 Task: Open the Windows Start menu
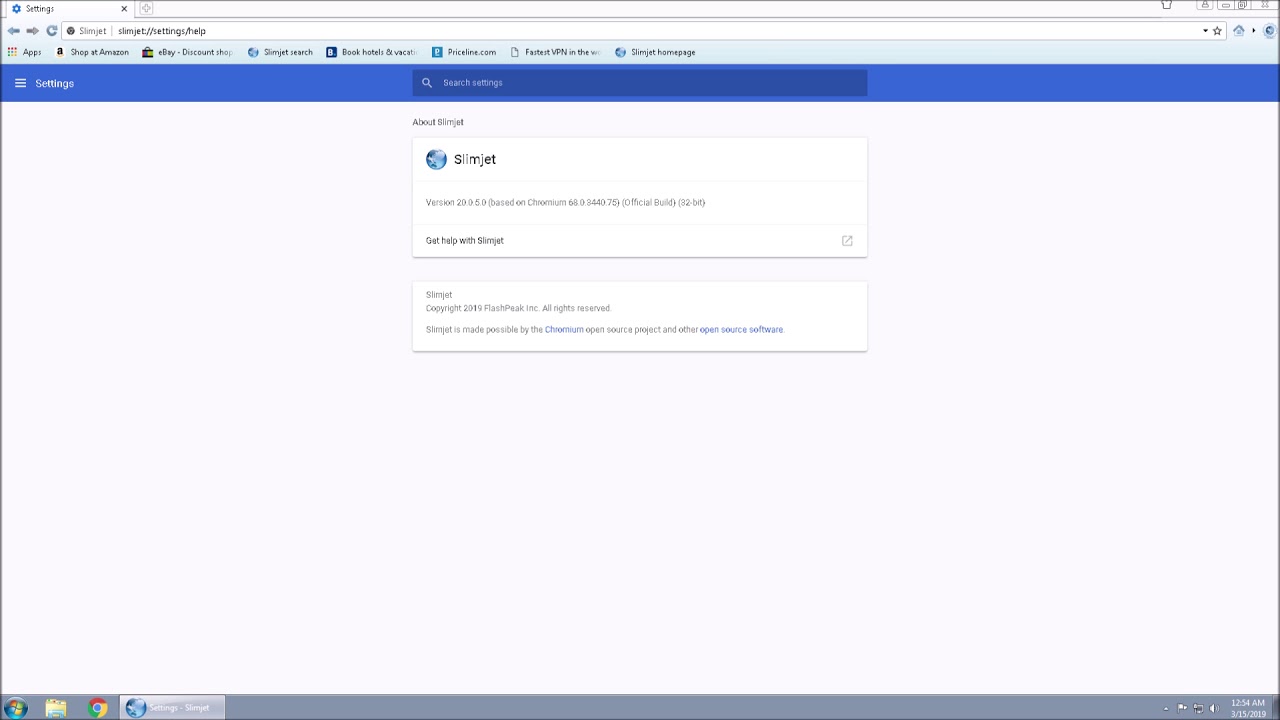click(15, 708)
